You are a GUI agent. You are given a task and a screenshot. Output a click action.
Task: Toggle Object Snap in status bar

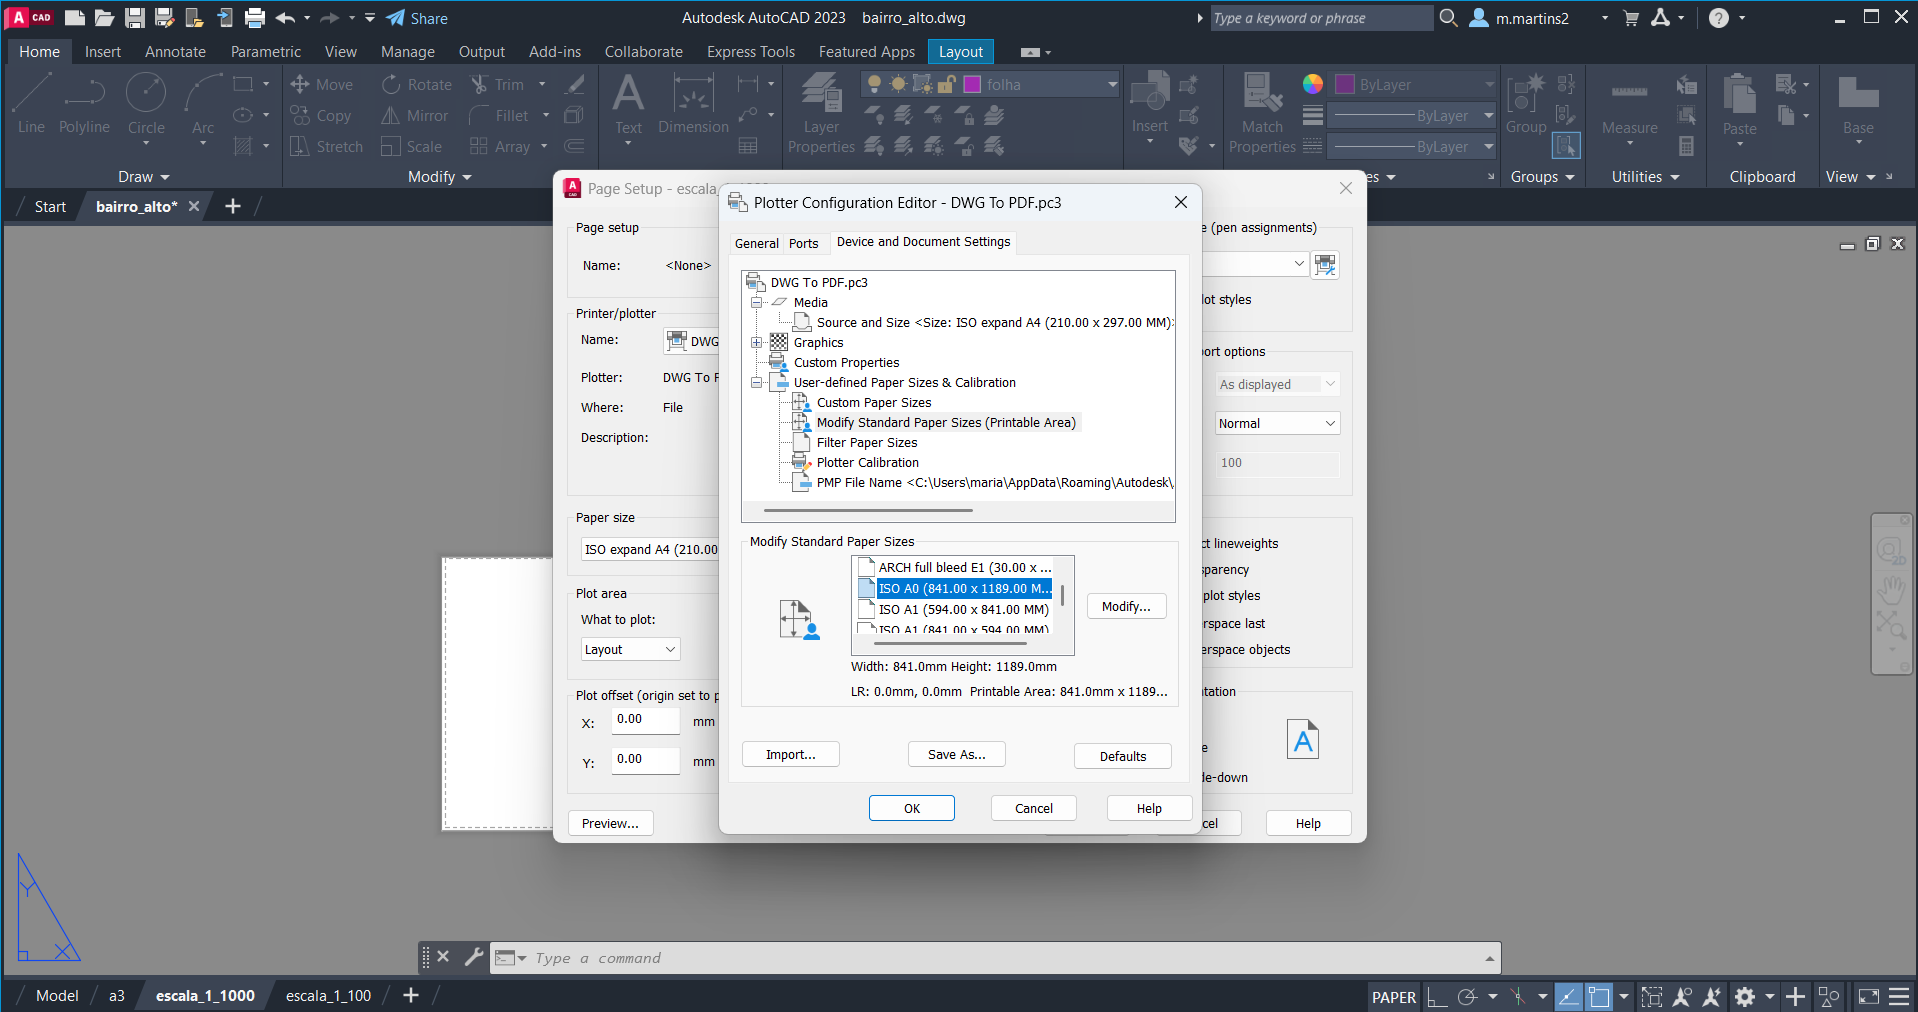[x=1599, y=997]
